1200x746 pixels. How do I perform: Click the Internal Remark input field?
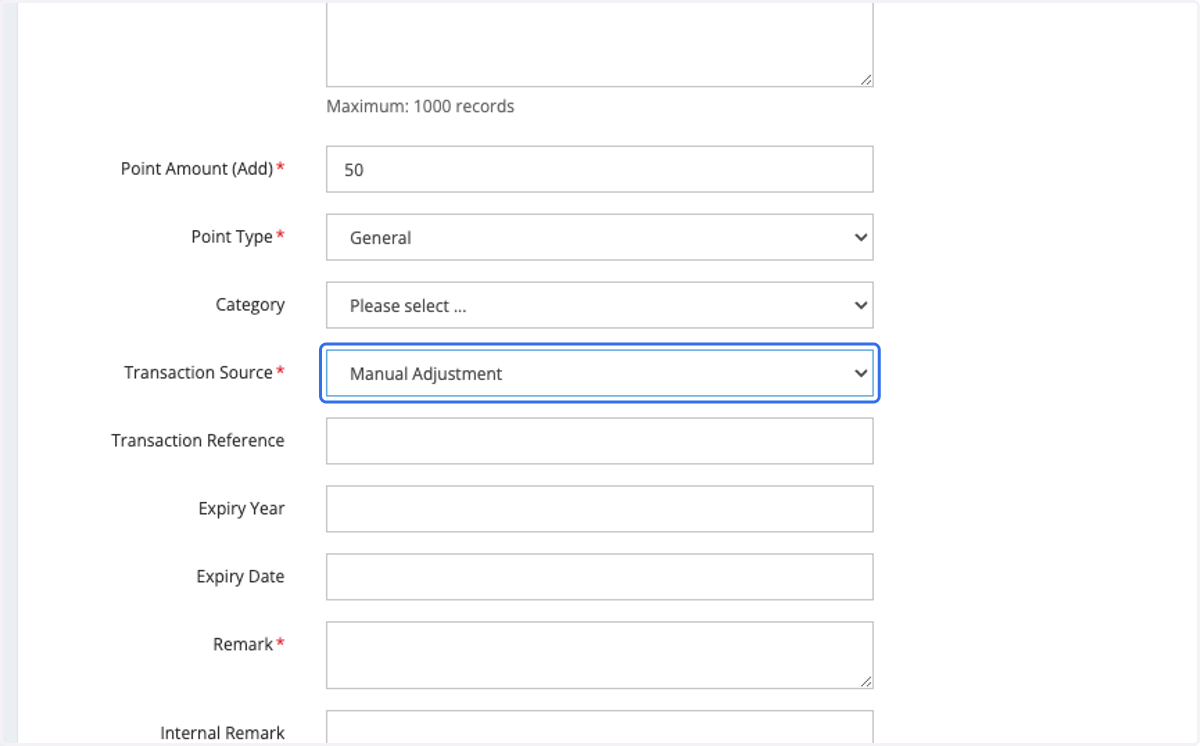point(599,727)
